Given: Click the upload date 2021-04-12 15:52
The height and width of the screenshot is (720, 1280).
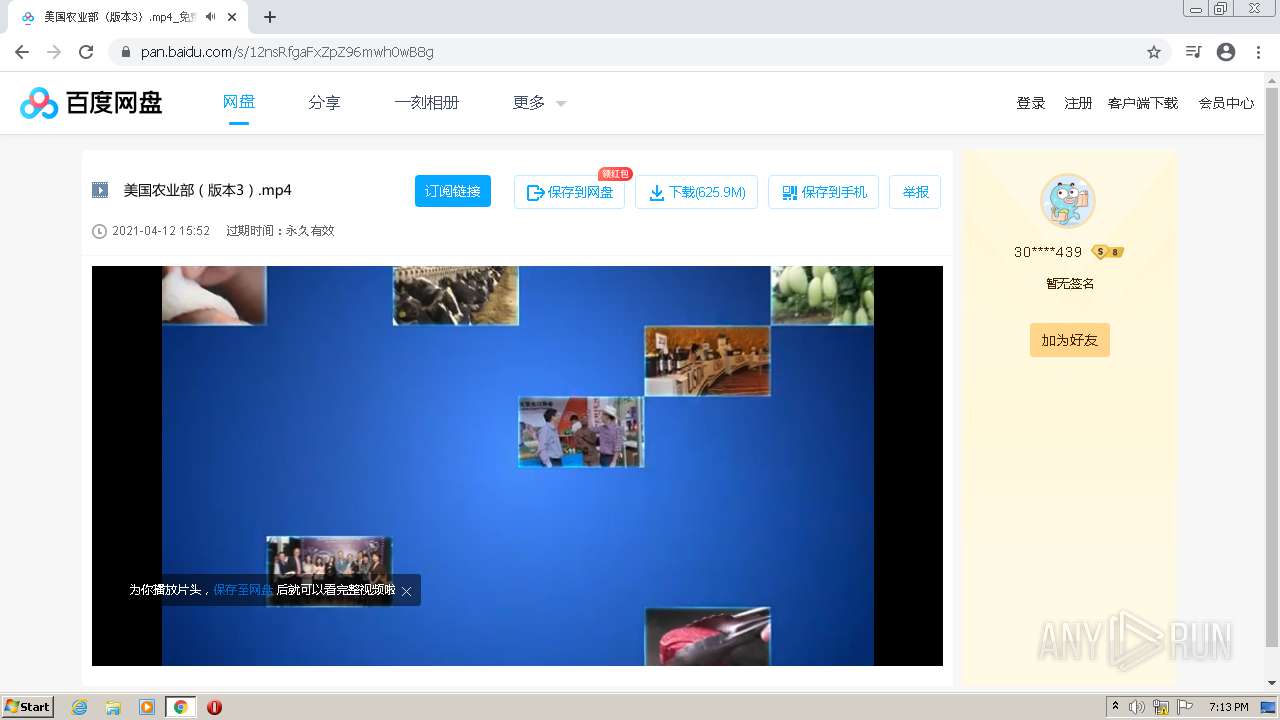Looking at the screenshot, I should [161, 231].
